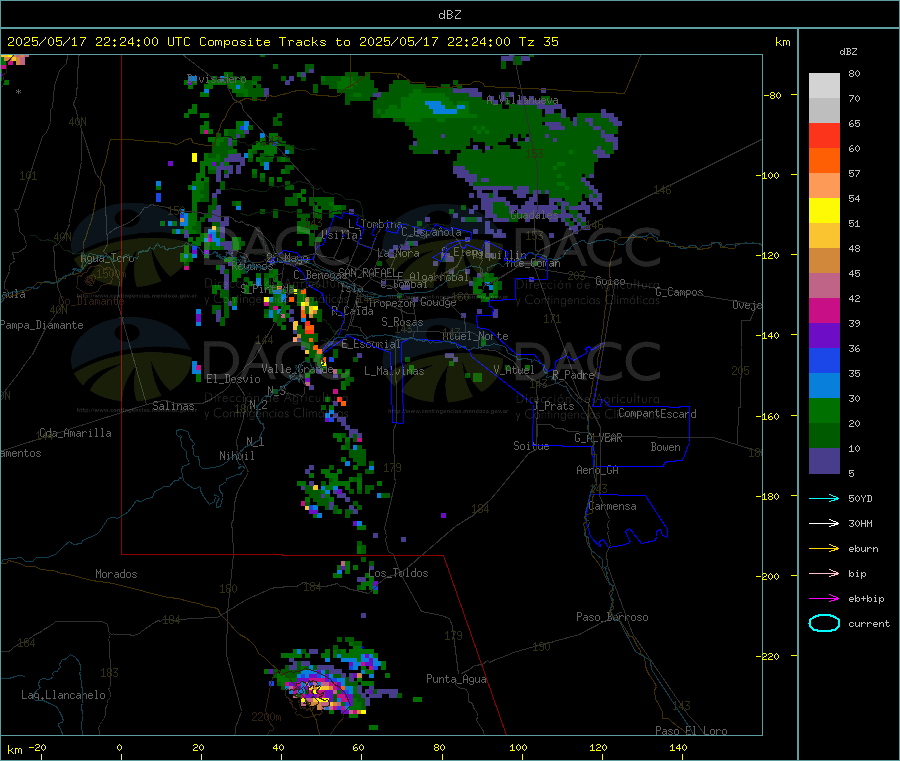Click the Paso_Barroso map label
900x761 pixels.
[x=612, y=617]
